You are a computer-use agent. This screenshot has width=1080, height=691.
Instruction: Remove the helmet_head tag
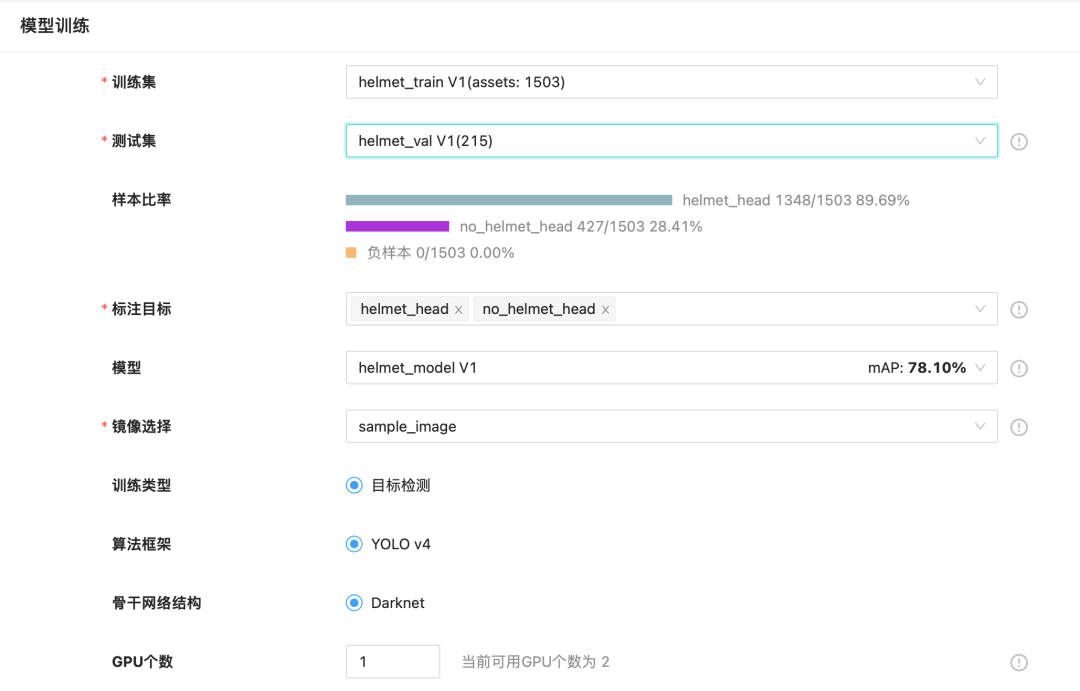tap(459, 310)
